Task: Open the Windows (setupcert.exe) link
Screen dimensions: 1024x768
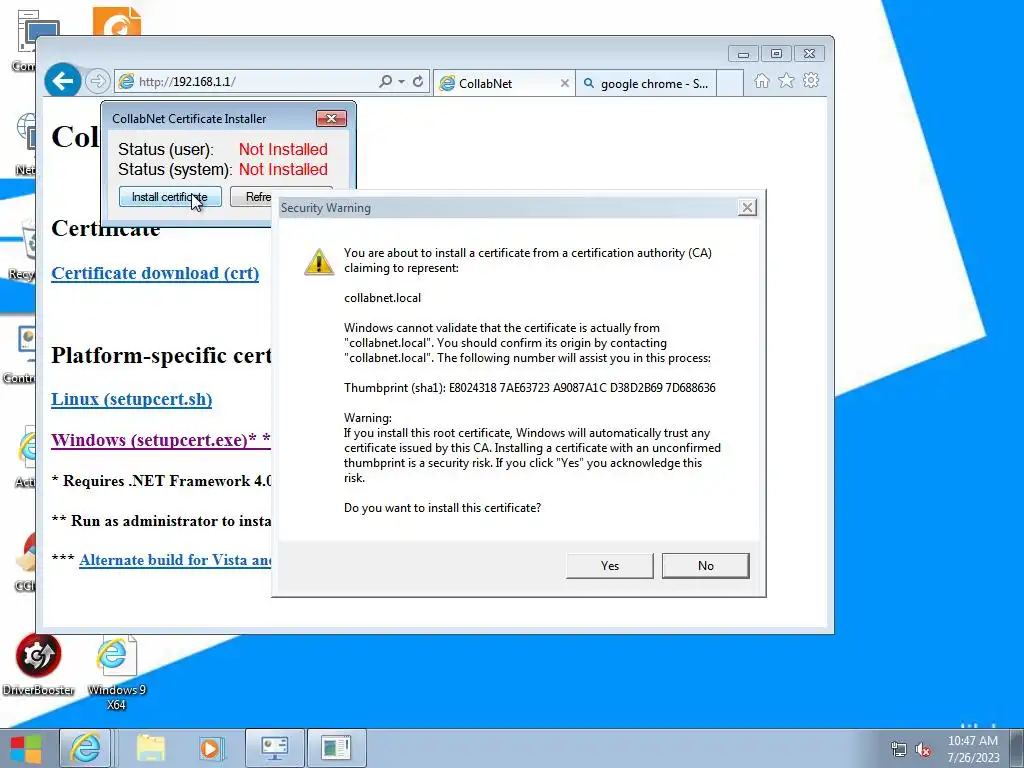Action: (x=161, y=440)
